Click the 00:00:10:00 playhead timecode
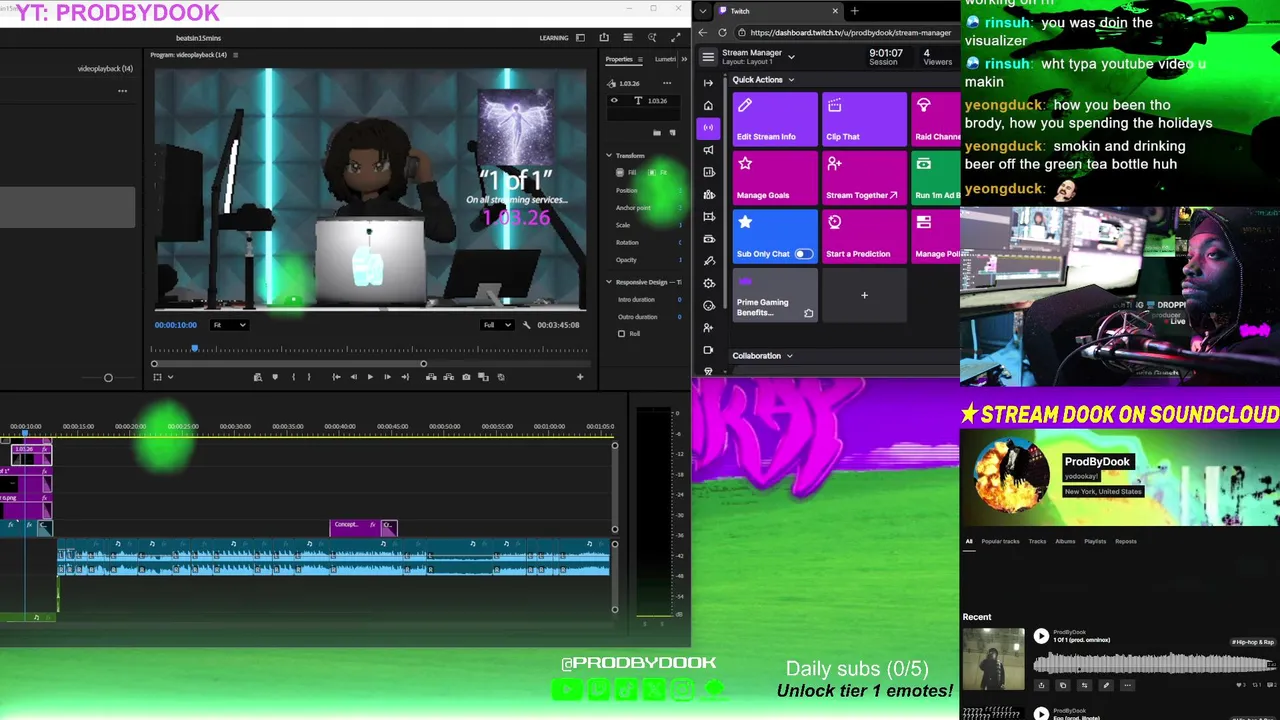The height and width of the screenshot is (720, 1280). pos(176,325)
